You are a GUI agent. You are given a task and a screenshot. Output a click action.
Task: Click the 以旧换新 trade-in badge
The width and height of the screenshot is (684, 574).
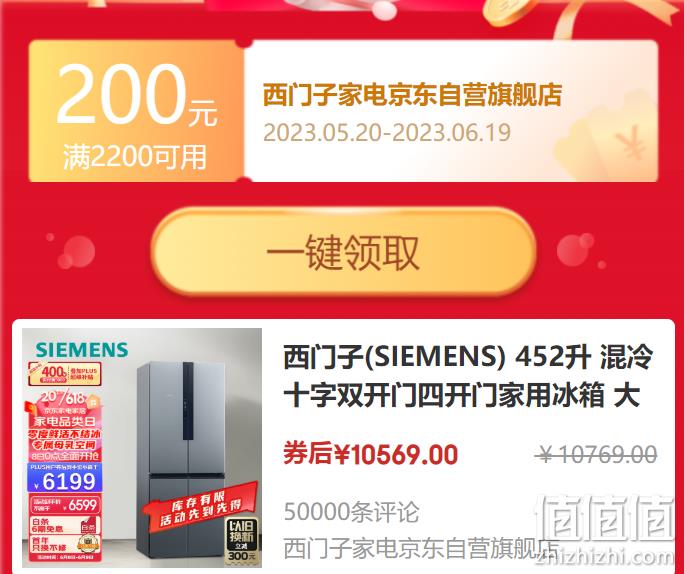pos(241,540)
